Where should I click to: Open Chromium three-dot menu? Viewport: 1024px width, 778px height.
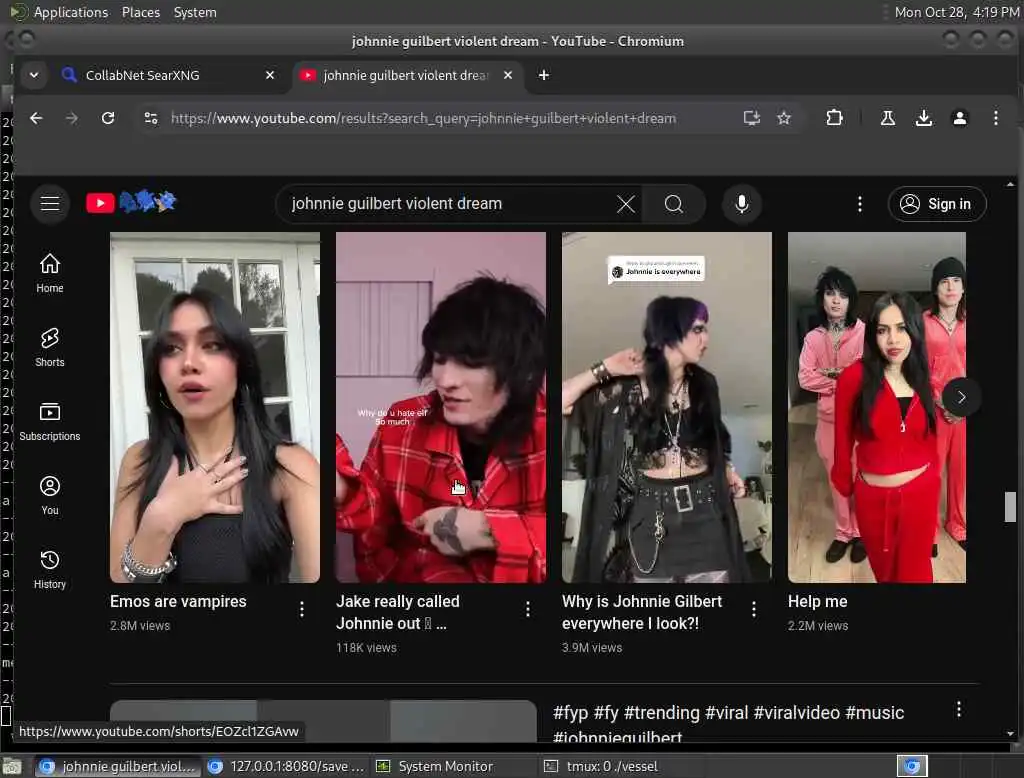coord(995,118)
